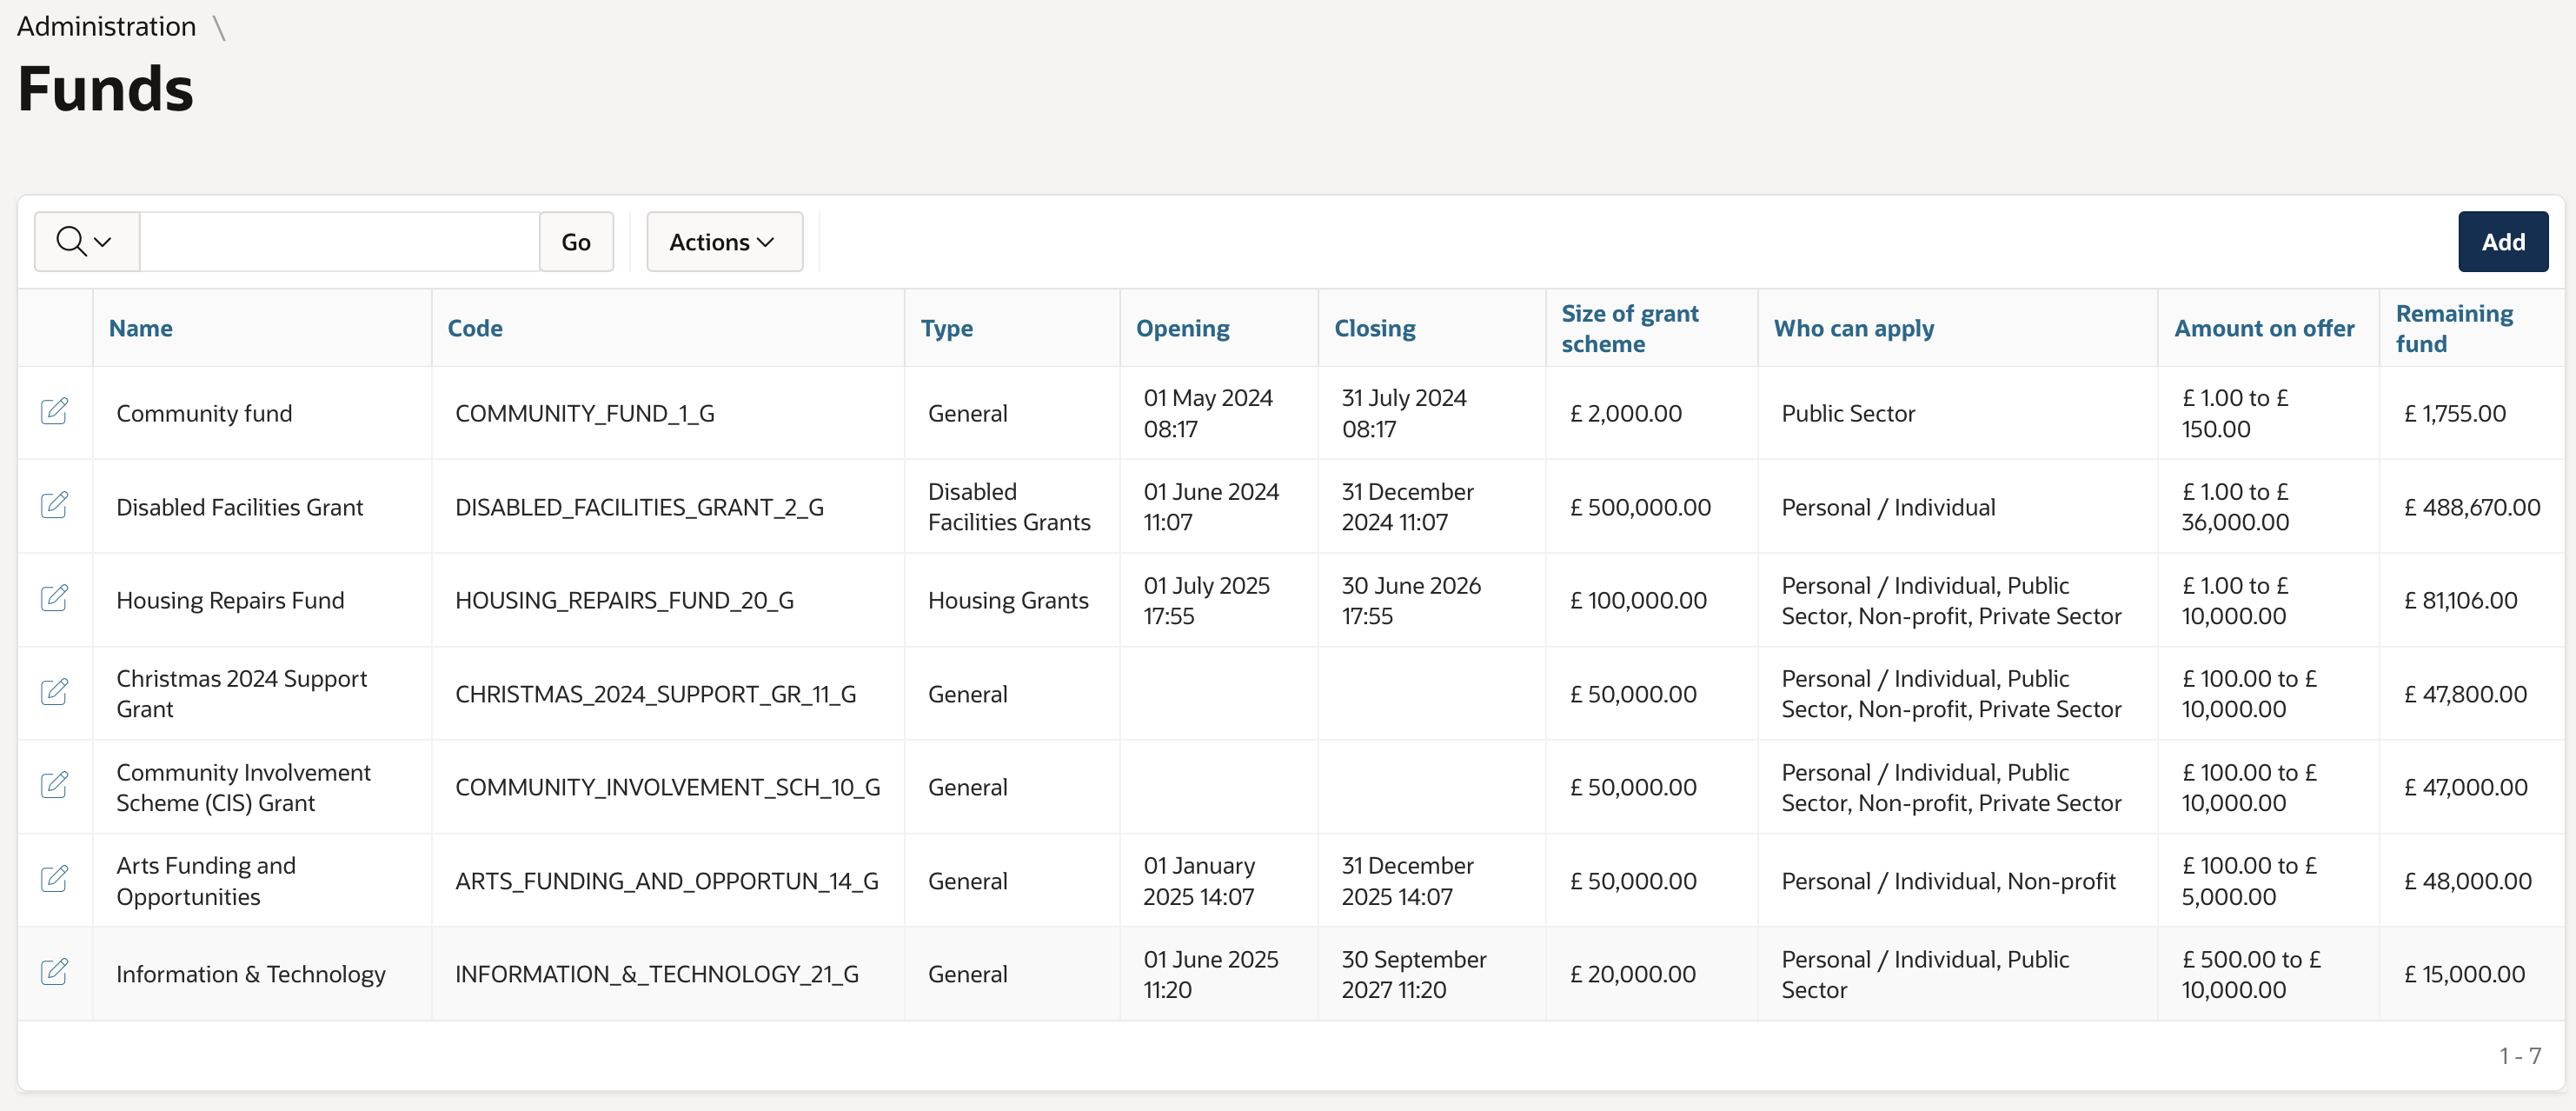Edit Arts Funding and Opportunities row
The height and width of the screenshot is (1111, 2576).
(x=54, y=879)
